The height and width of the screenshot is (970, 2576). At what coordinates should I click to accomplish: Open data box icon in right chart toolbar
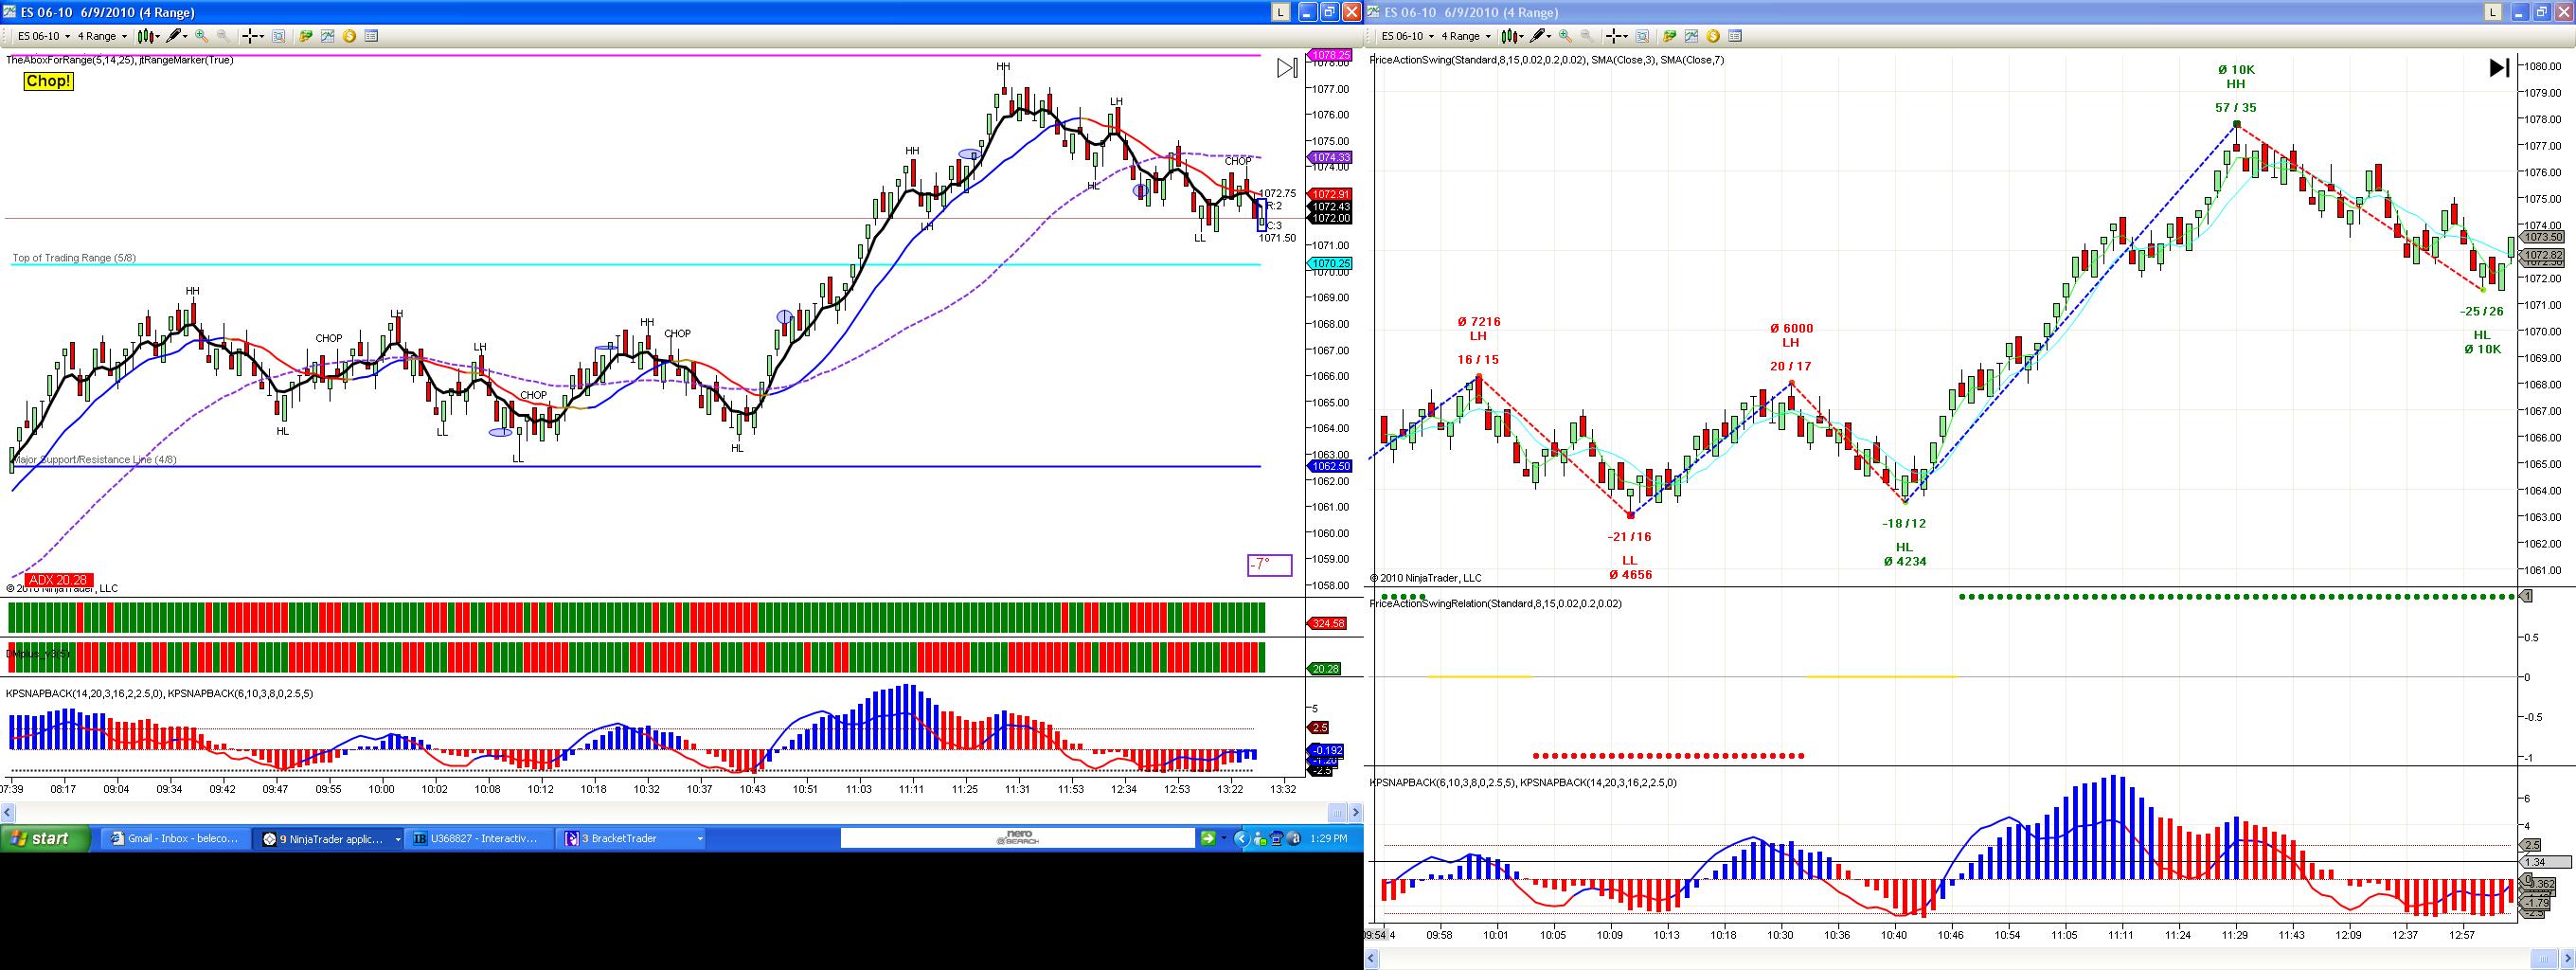(x=1735, y=36)
